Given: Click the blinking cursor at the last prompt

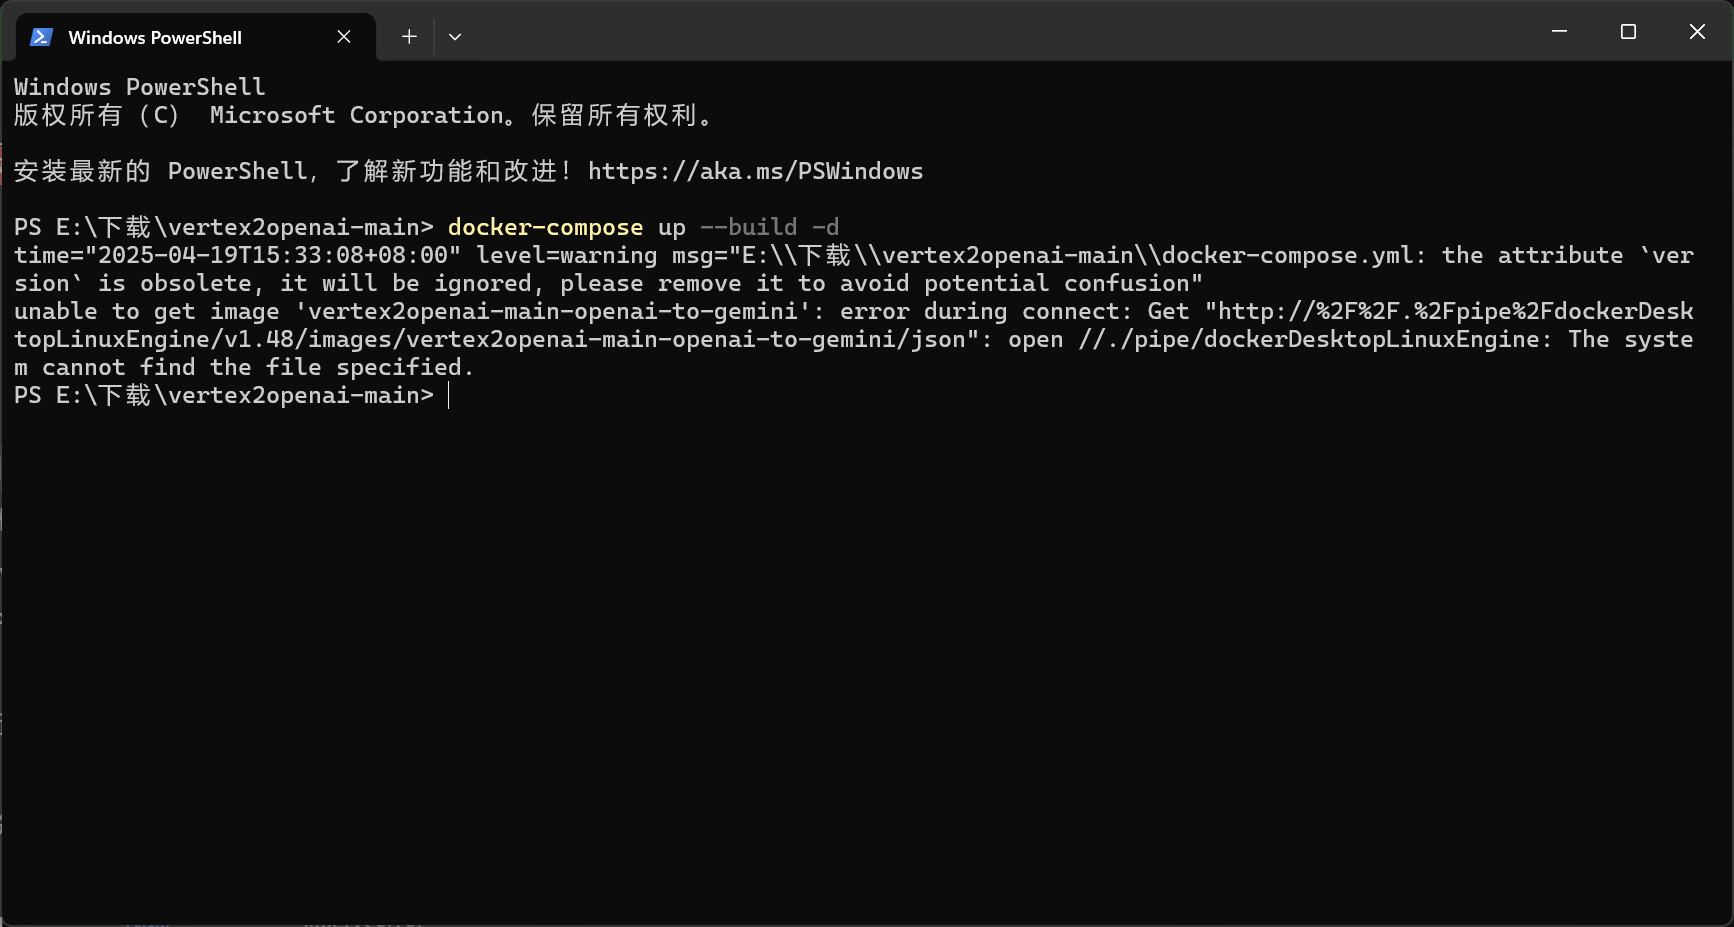Looking at the screenshot, I should click(x=449, y=396).
